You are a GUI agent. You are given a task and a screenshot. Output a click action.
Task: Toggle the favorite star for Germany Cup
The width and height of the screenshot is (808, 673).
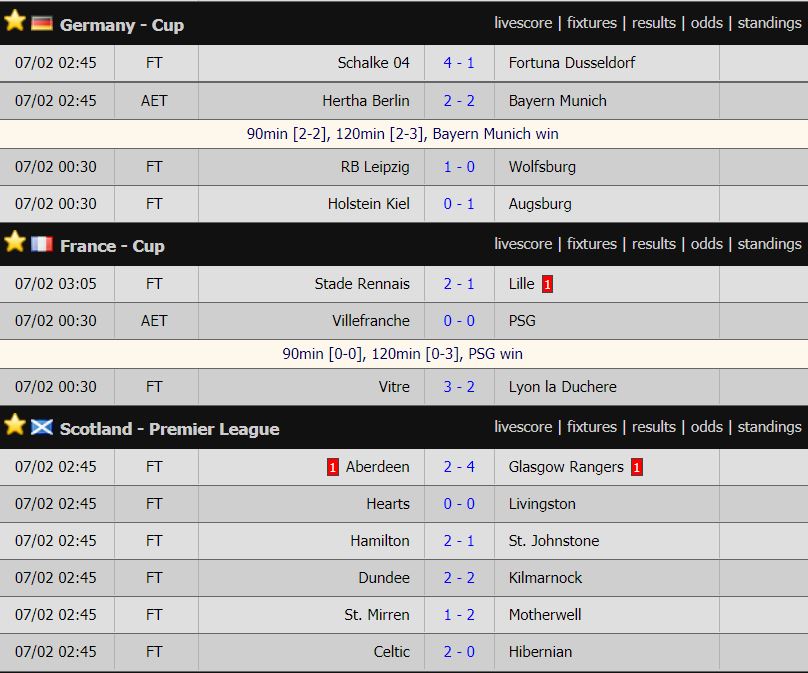14,21
